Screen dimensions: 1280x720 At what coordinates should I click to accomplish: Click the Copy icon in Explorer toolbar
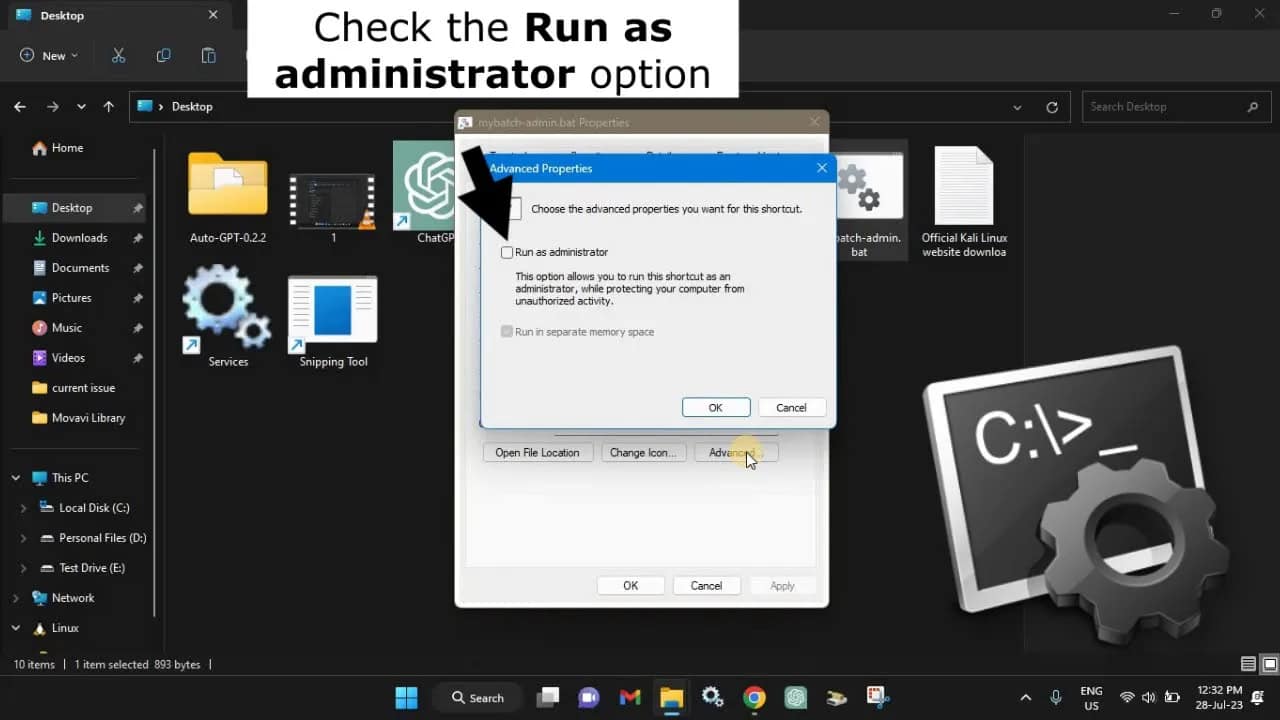click(163, 55)
